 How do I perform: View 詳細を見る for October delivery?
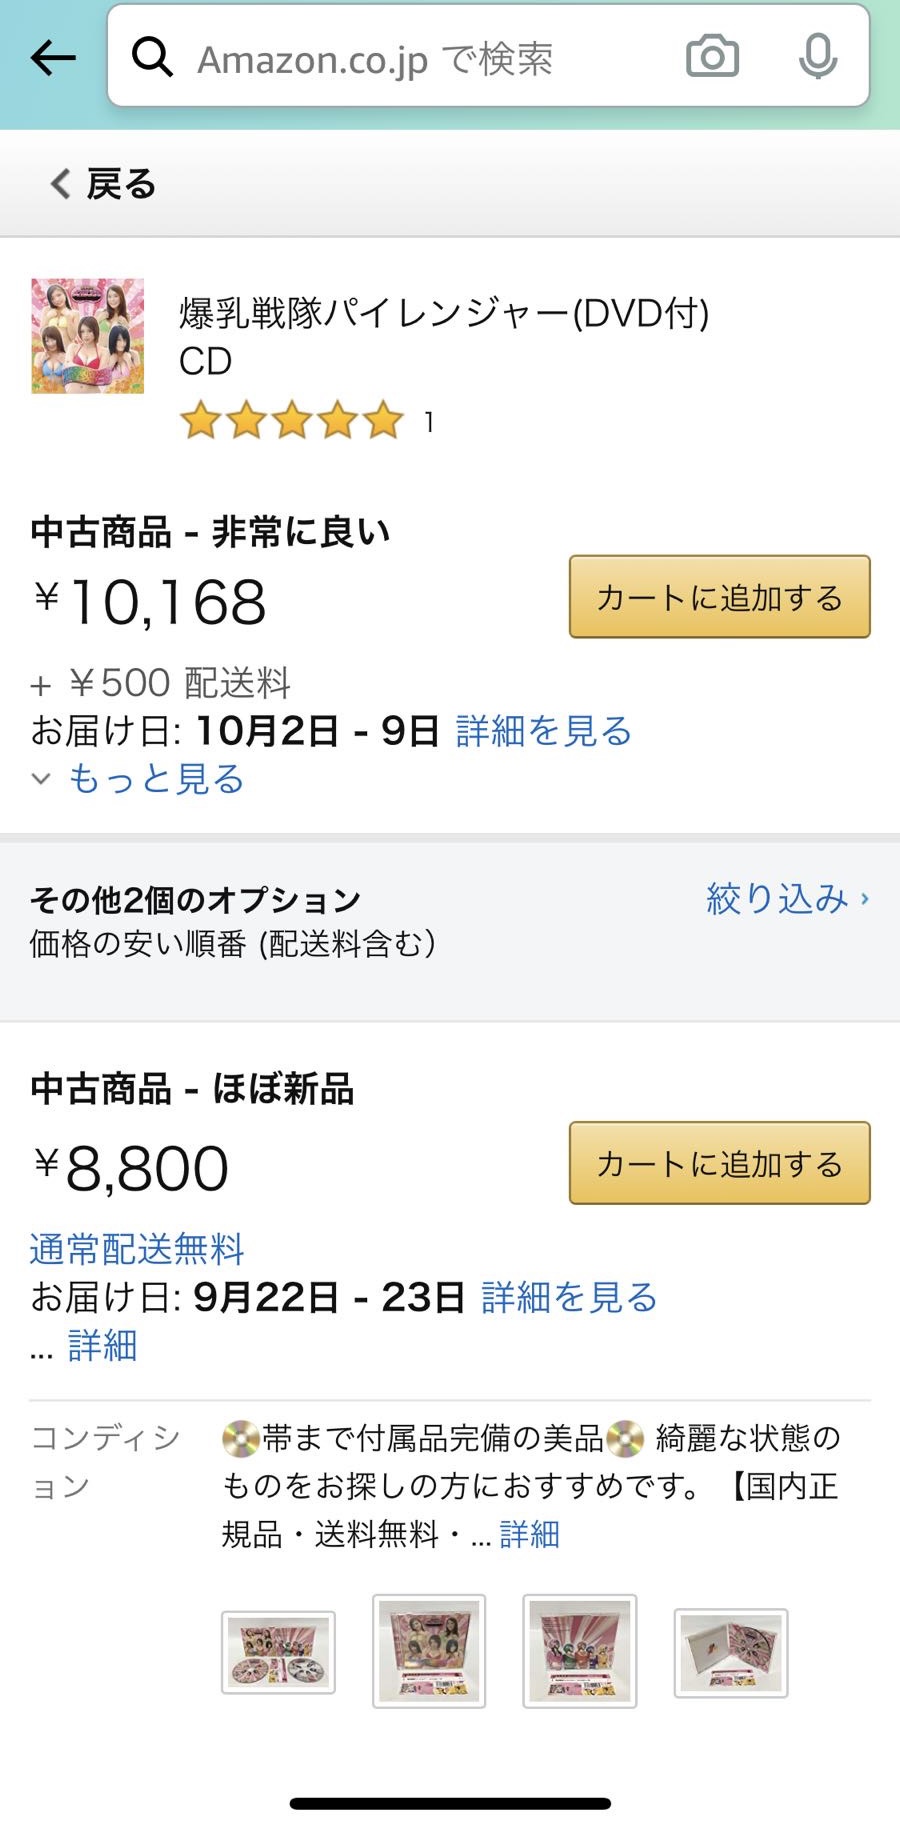point(543,731)
